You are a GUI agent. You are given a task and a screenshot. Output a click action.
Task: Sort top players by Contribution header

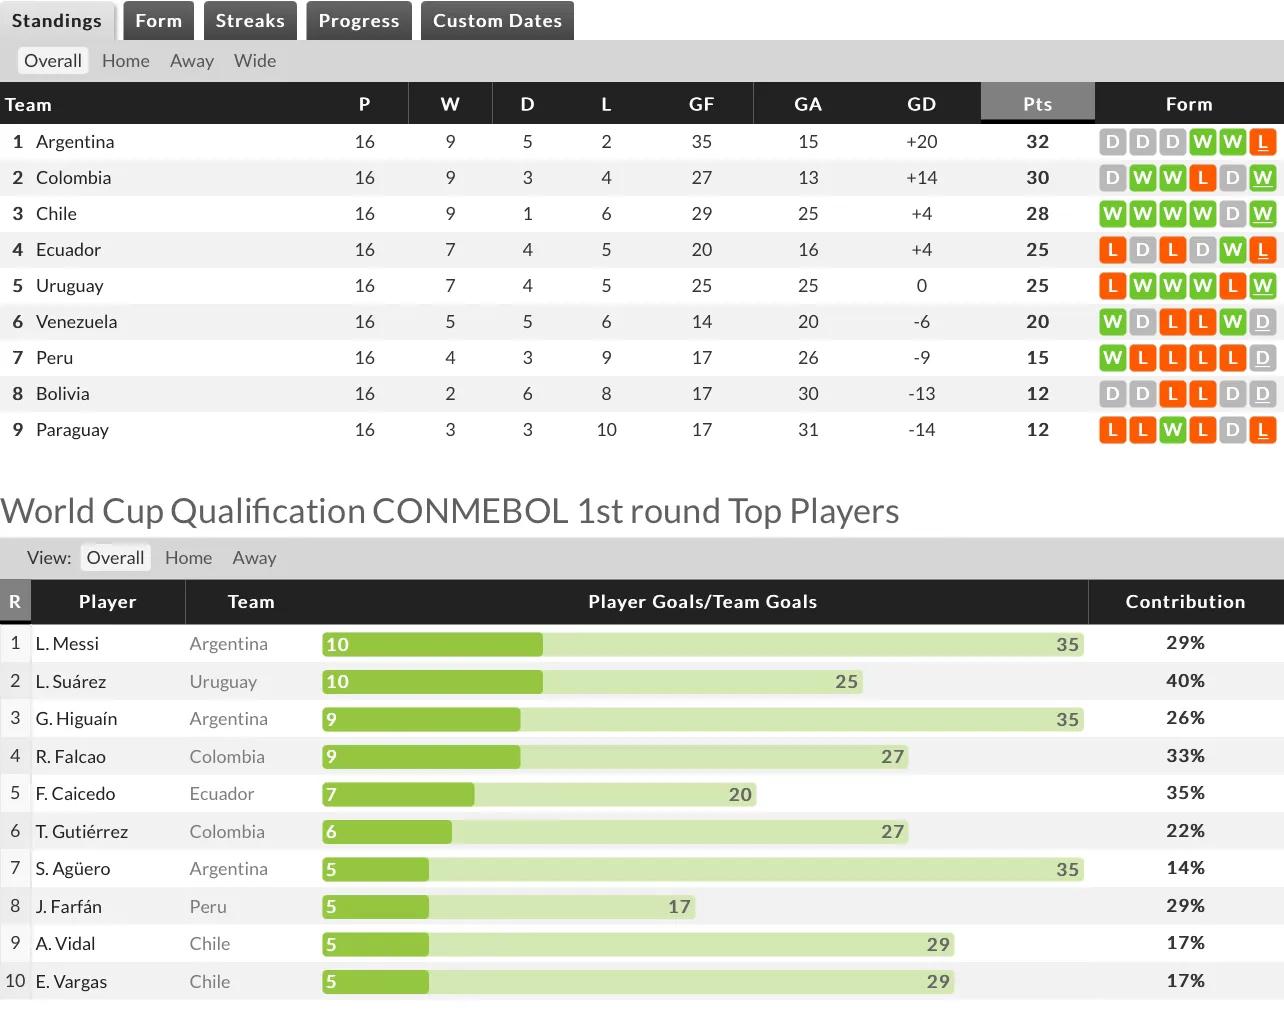[x=1185, y=602]
